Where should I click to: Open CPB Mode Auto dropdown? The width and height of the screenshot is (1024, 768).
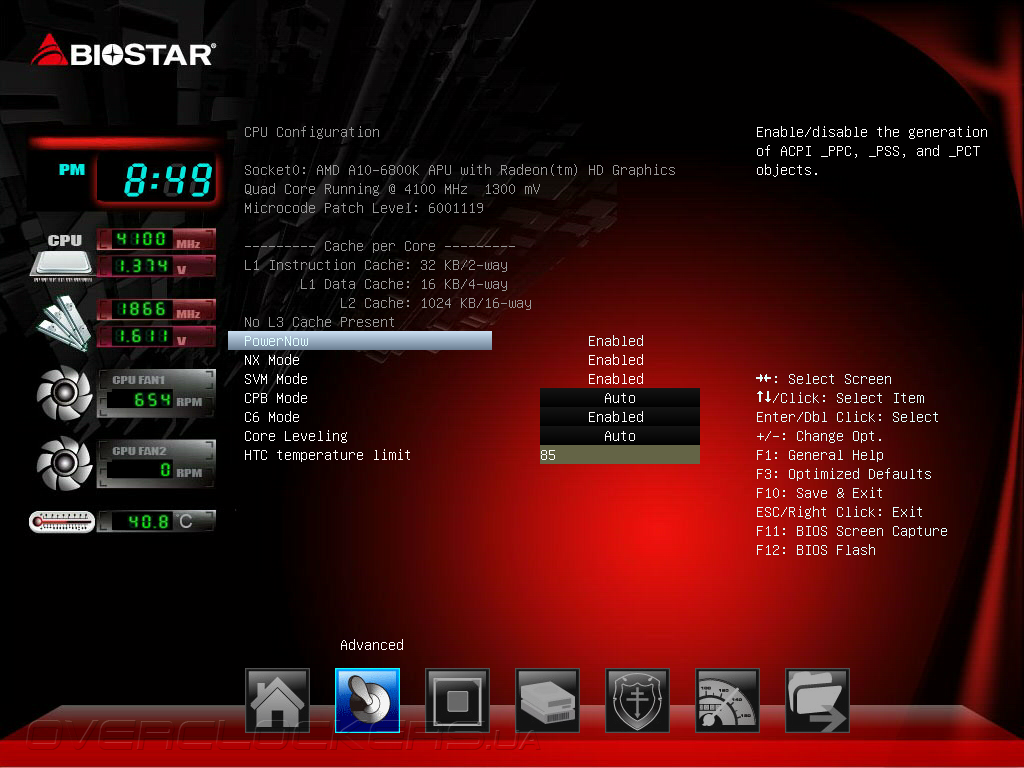pos(620,398)
